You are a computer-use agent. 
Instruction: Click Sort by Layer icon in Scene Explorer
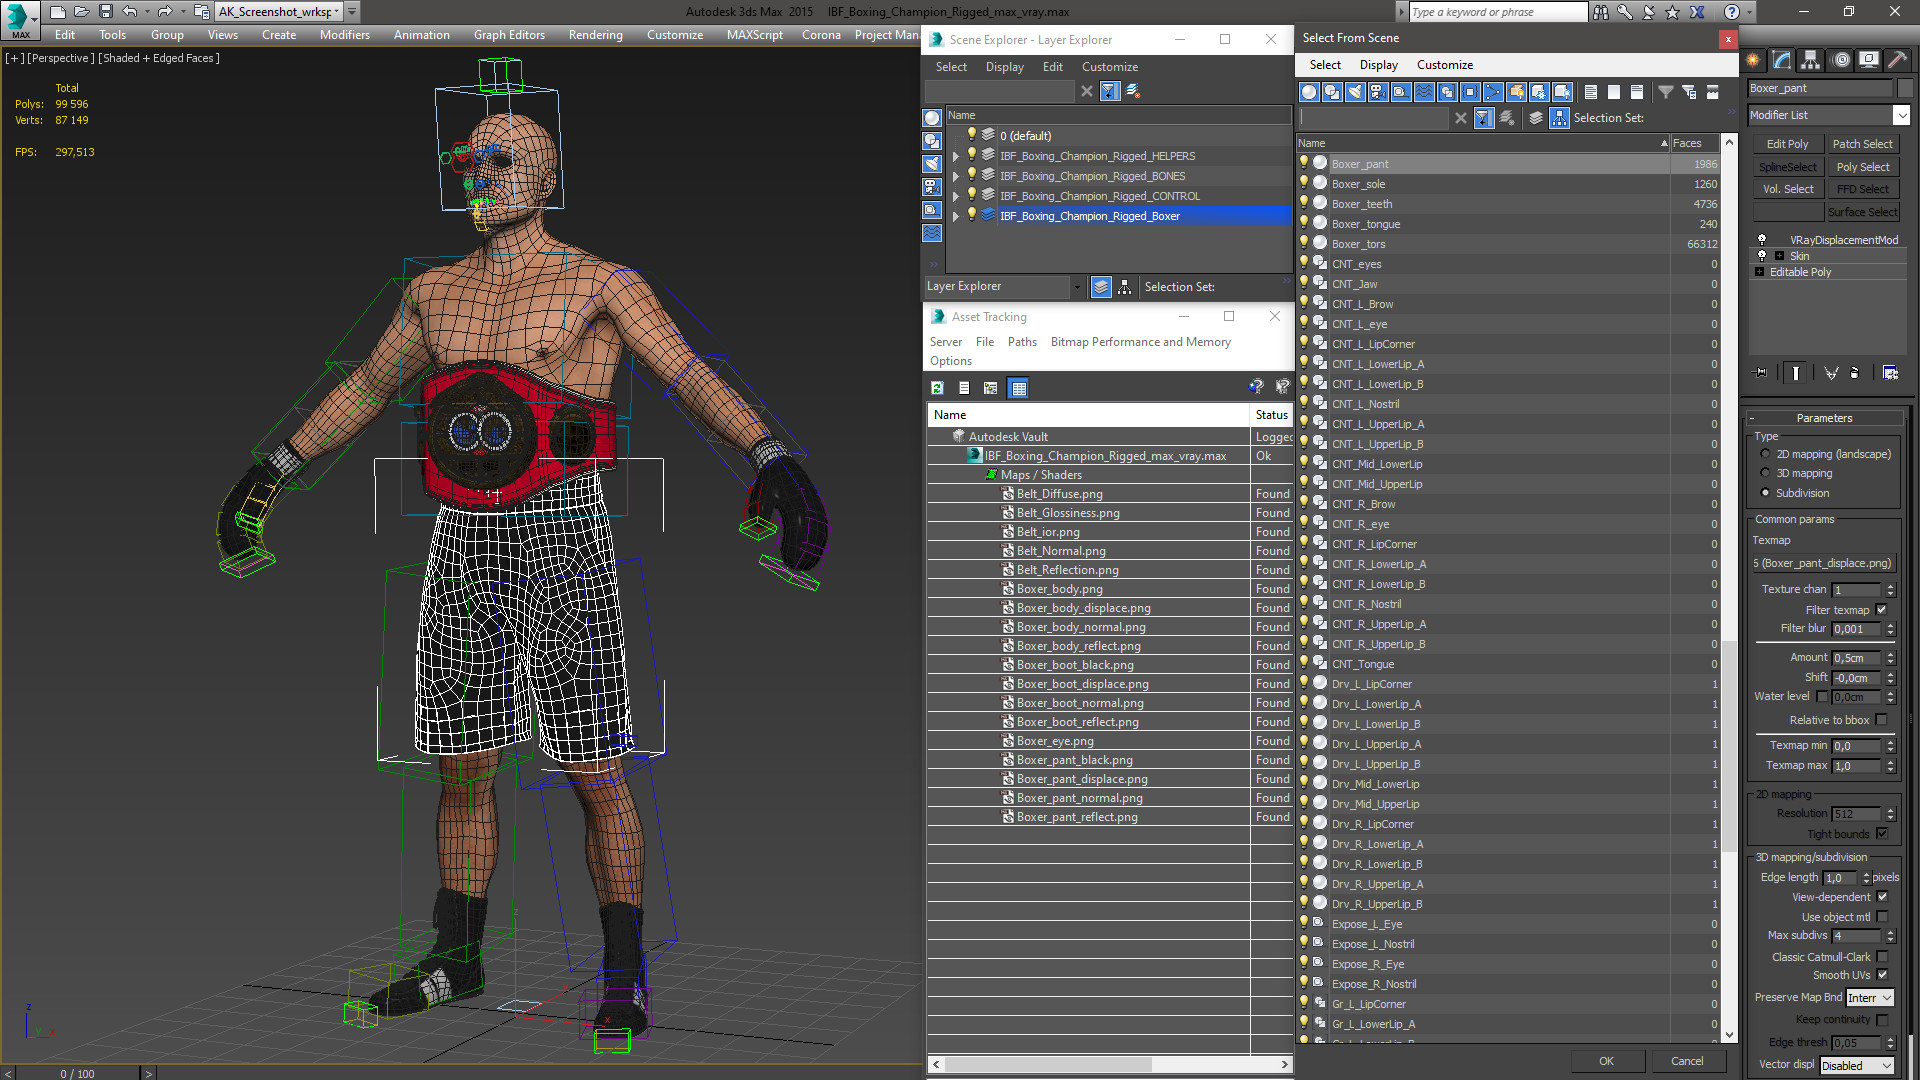(1100, 287)
